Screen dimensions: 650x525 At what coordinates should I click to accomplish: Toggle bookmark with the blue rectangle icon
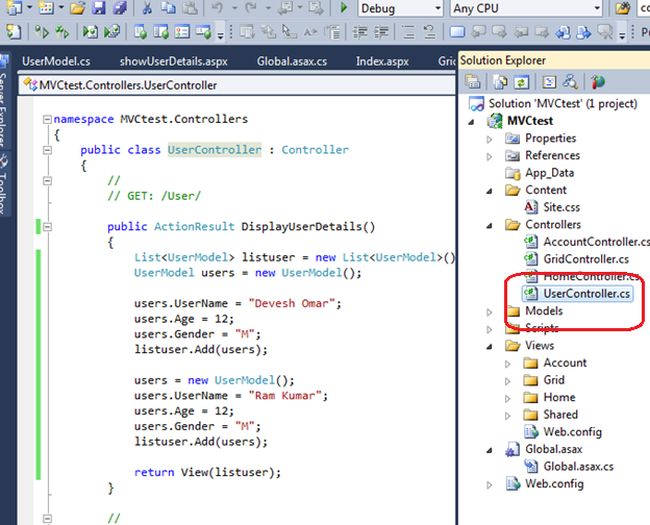pos(457,32)
